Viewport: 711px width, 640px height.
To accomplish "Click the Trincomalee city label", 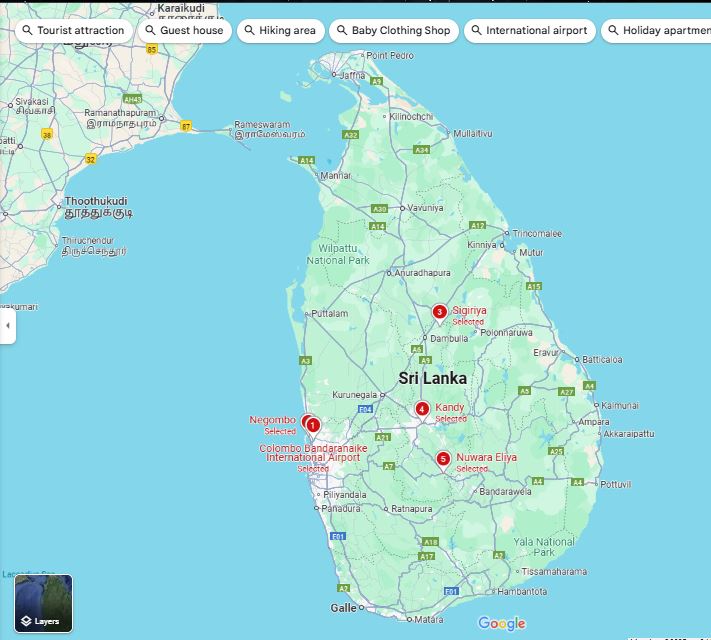I will pos(536,233).
